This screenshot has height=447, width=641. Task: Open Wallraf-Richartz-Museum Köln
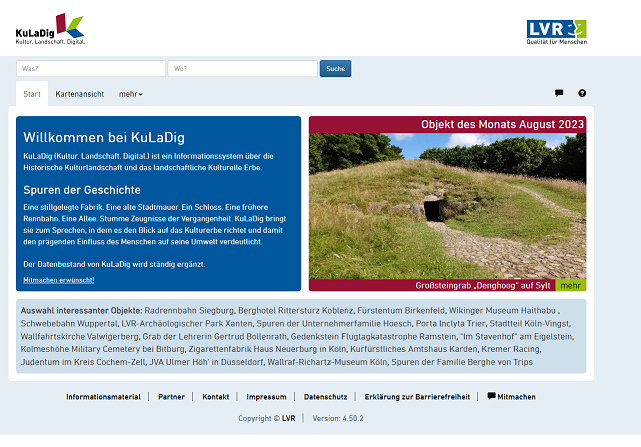coord(327,362)
